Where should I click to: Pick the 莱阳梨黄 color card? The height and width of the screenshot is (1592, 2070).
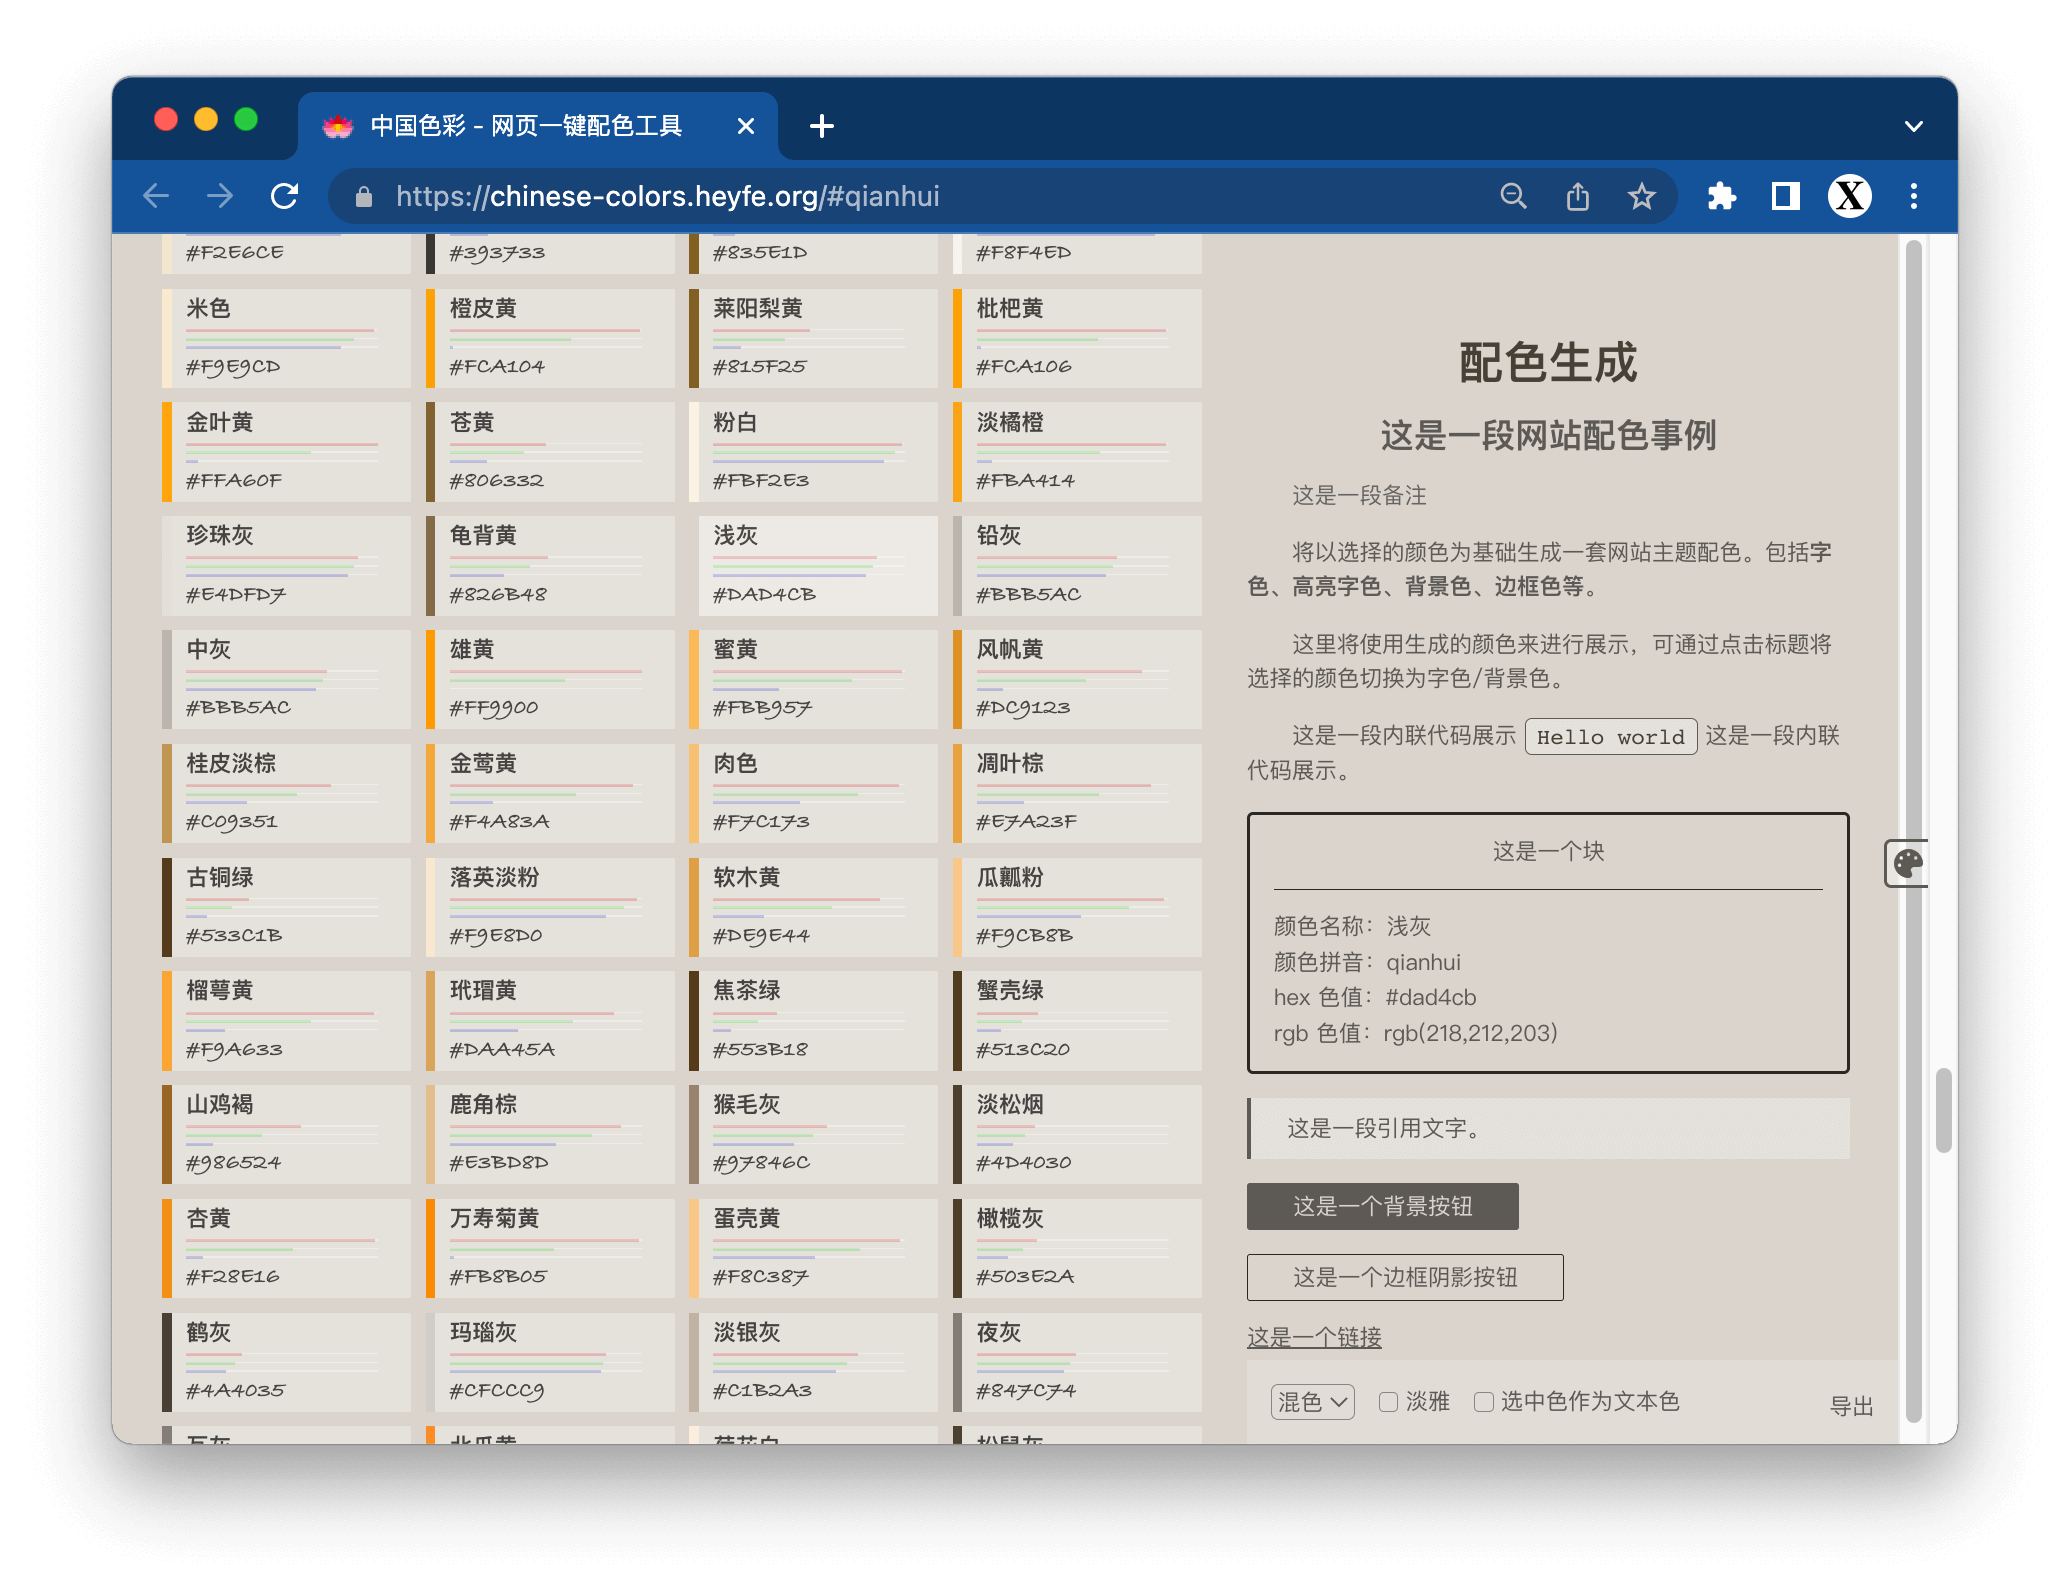tap(814, 338)
